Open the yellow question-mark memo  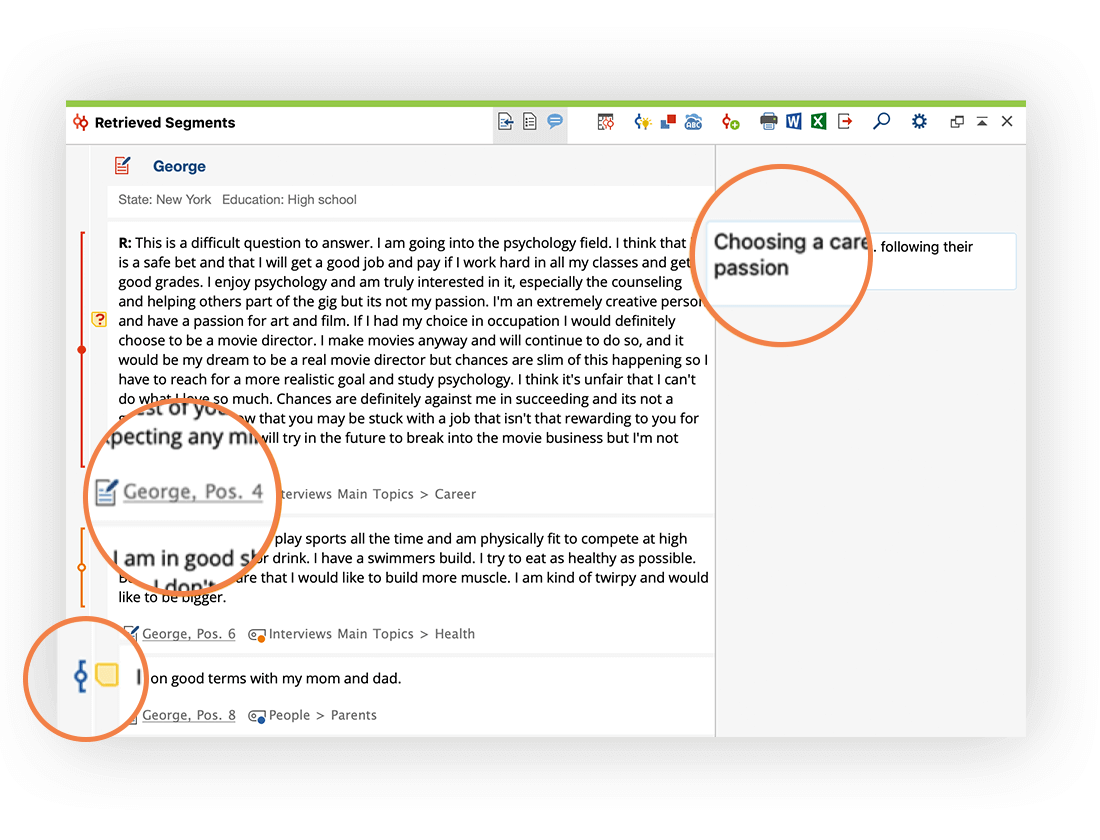[x=99, y=320]
